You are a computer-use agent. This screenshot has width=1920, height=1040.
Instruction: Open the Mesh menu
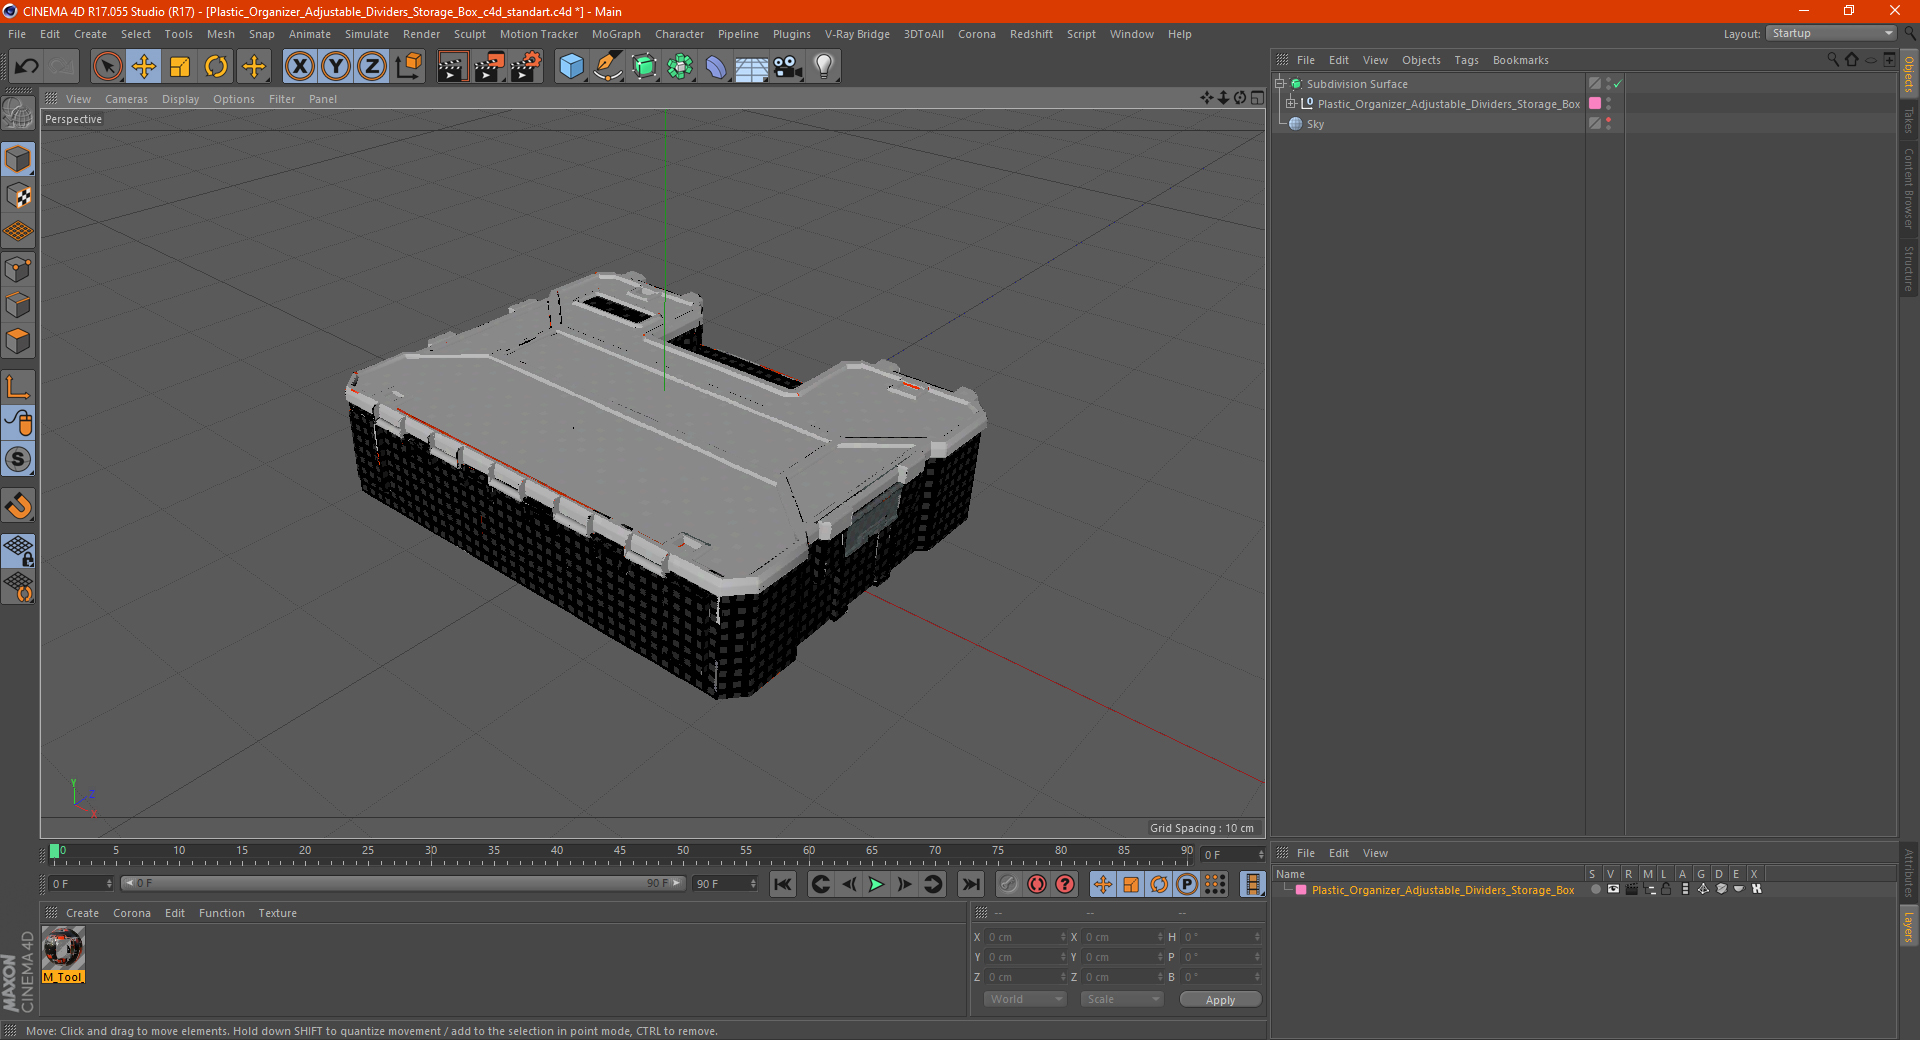pos(220,34)
